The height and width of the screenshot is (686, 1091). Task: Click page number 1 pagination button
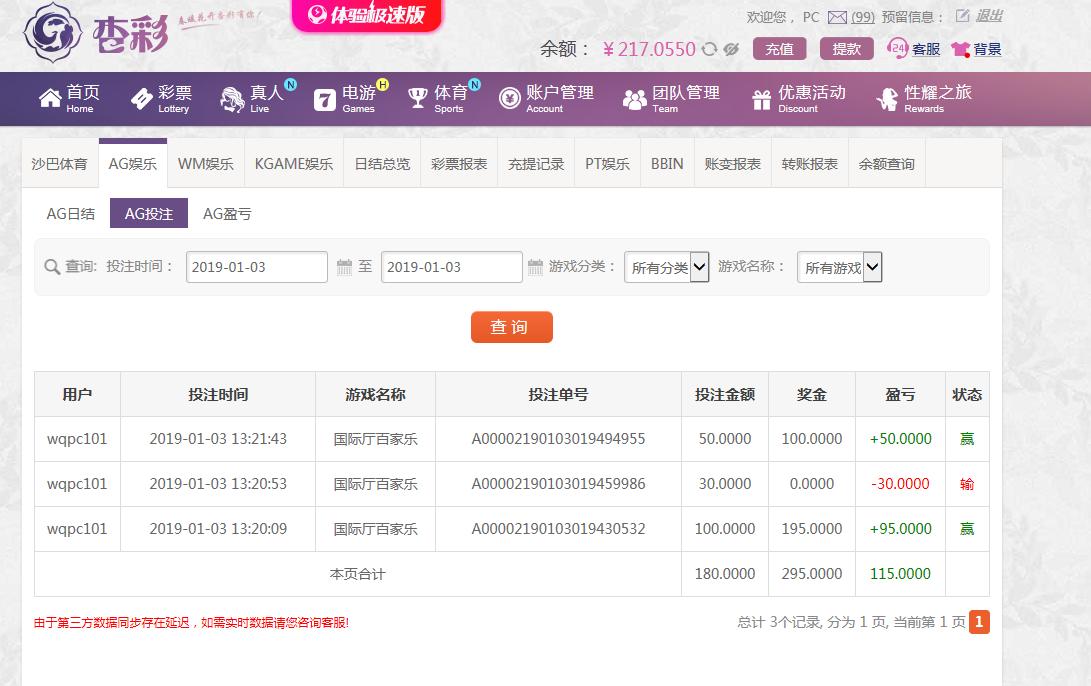click(979, 622)
